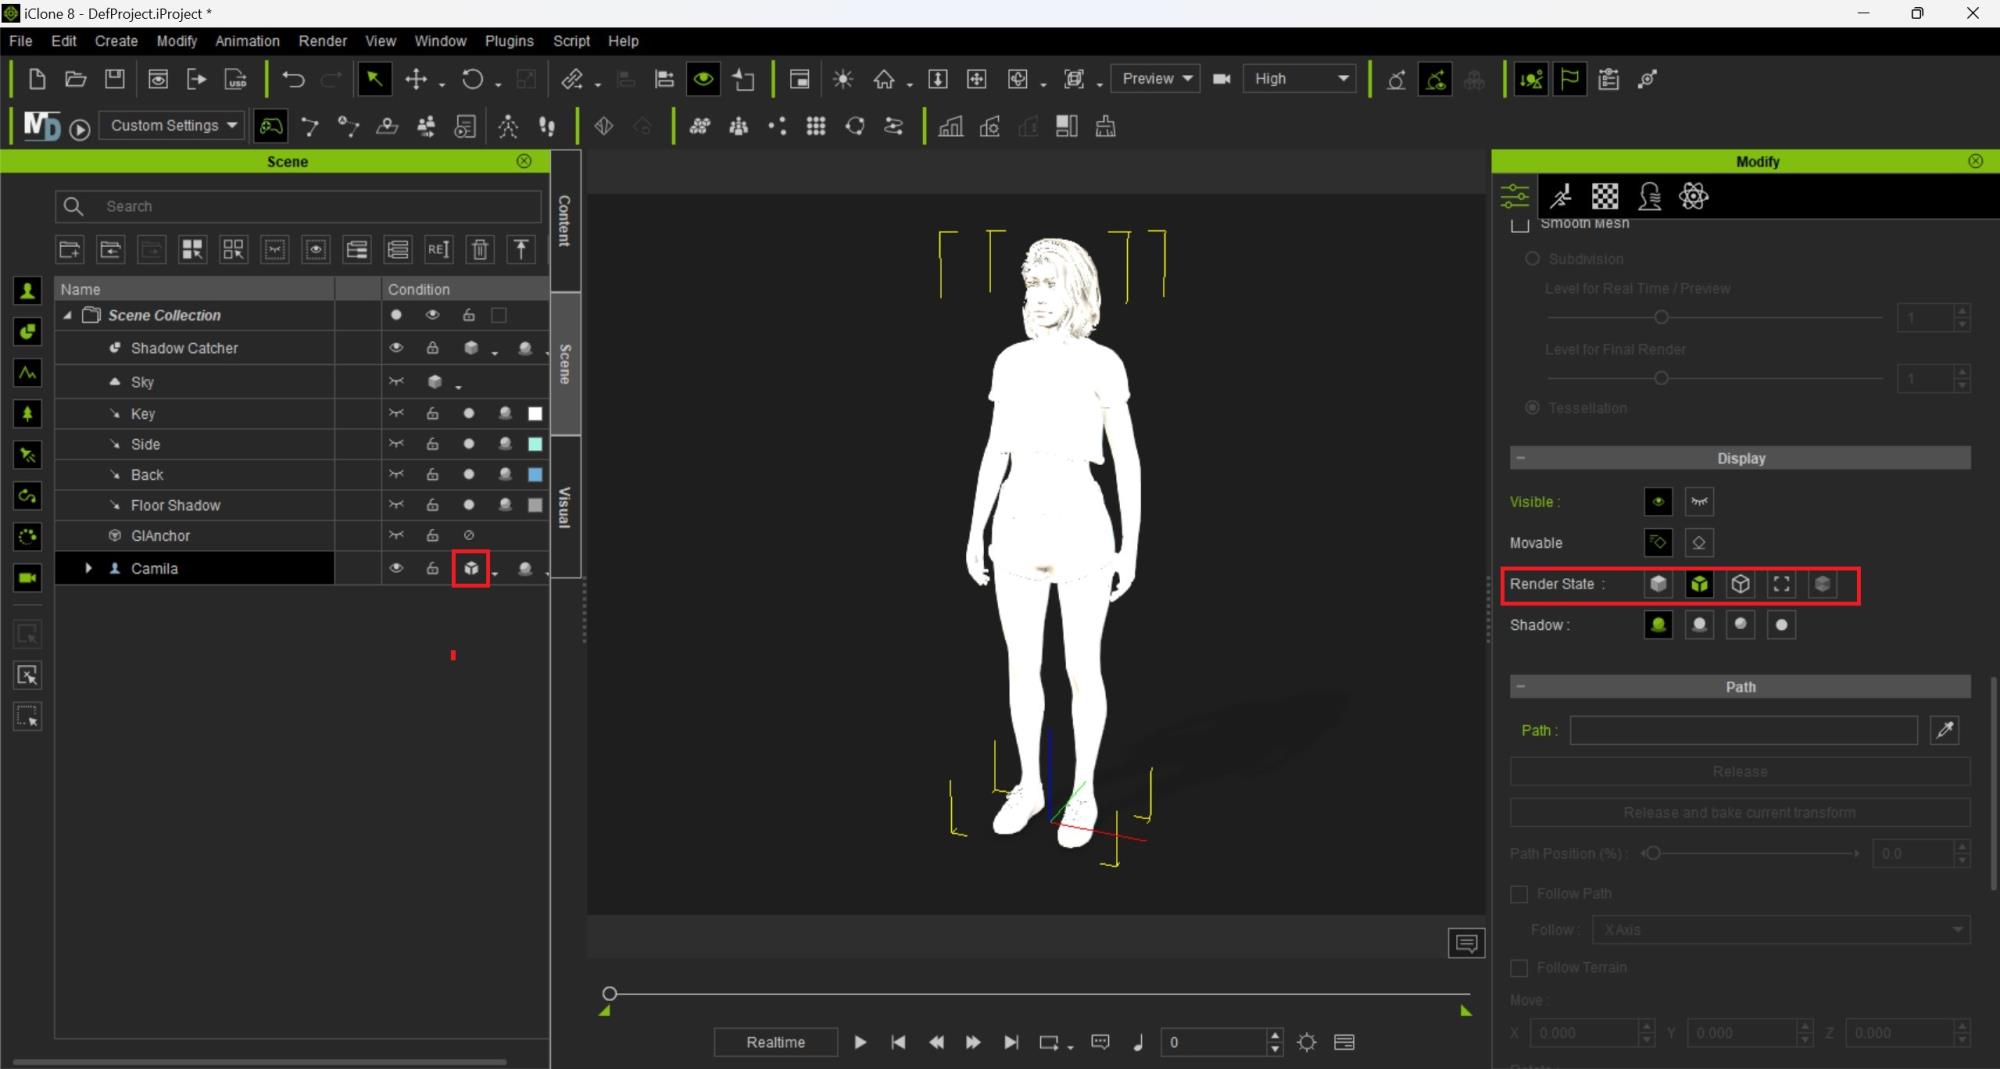Click the gamepad control icon
This screenshot has height=1069, width=2000.
[x=271, y=126]
